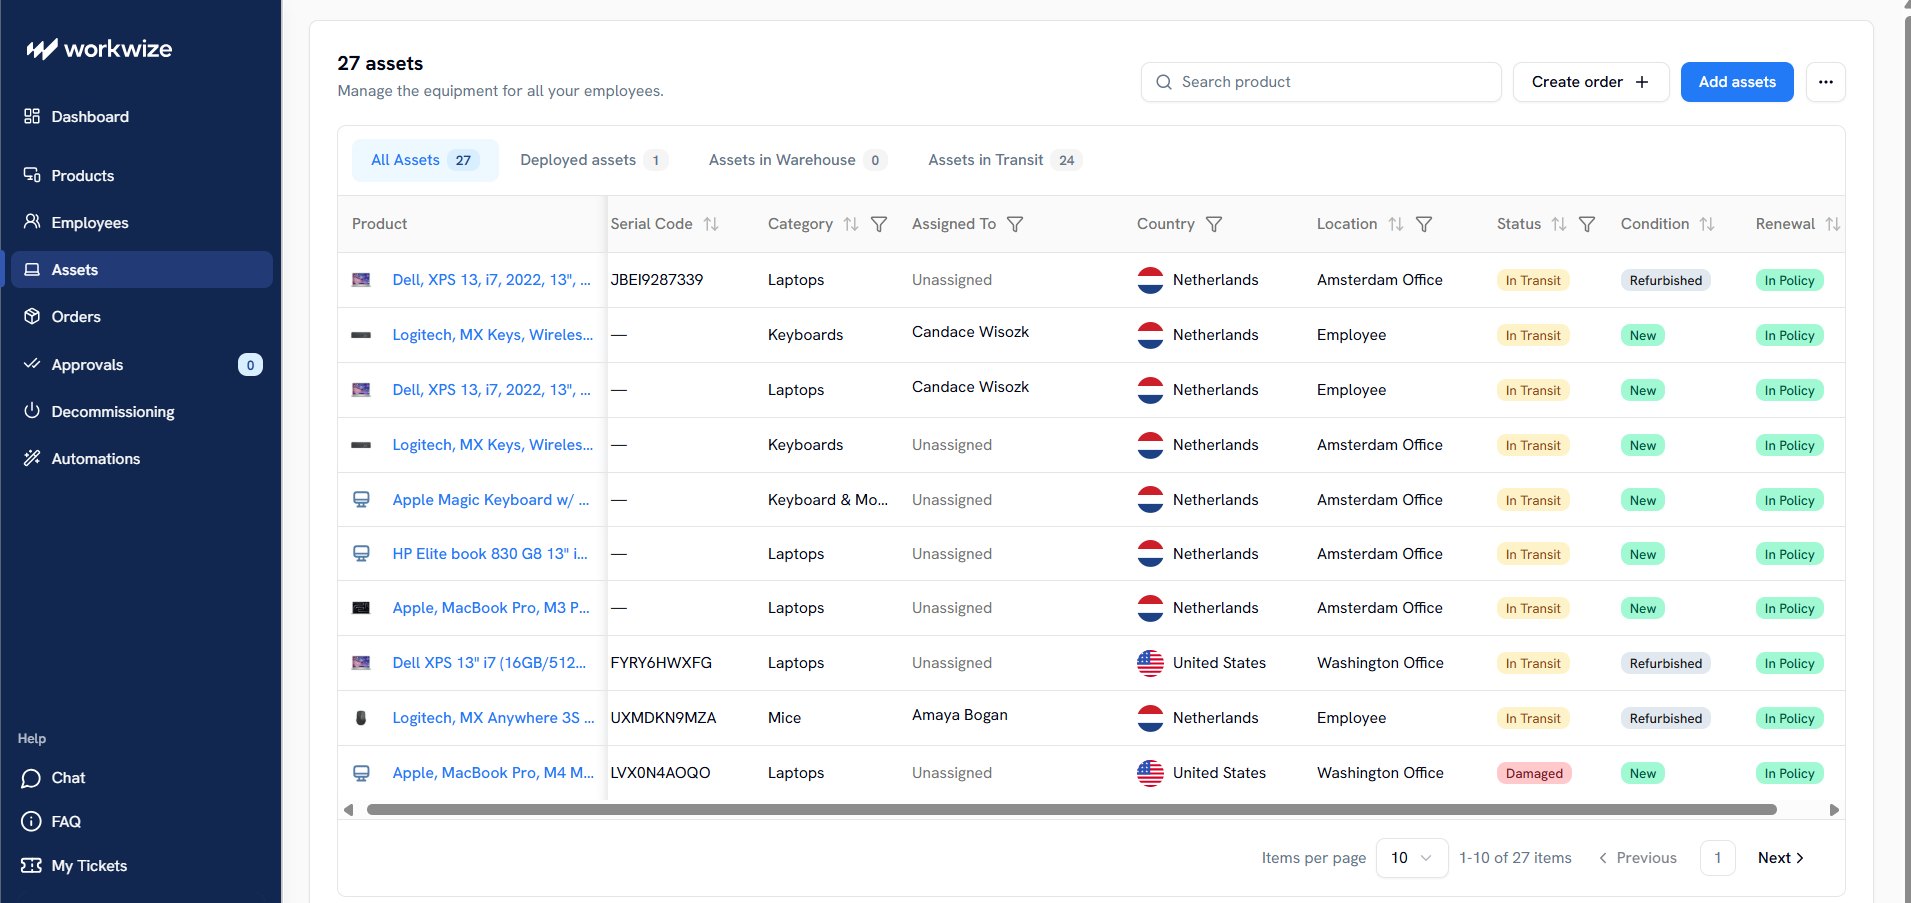The height and width of the screenshot is (903, 1911).
Task: Open the Dell XPS 13" i7 (16GB/512 asset
Action: pyautogui.click(x=489, y=663)
